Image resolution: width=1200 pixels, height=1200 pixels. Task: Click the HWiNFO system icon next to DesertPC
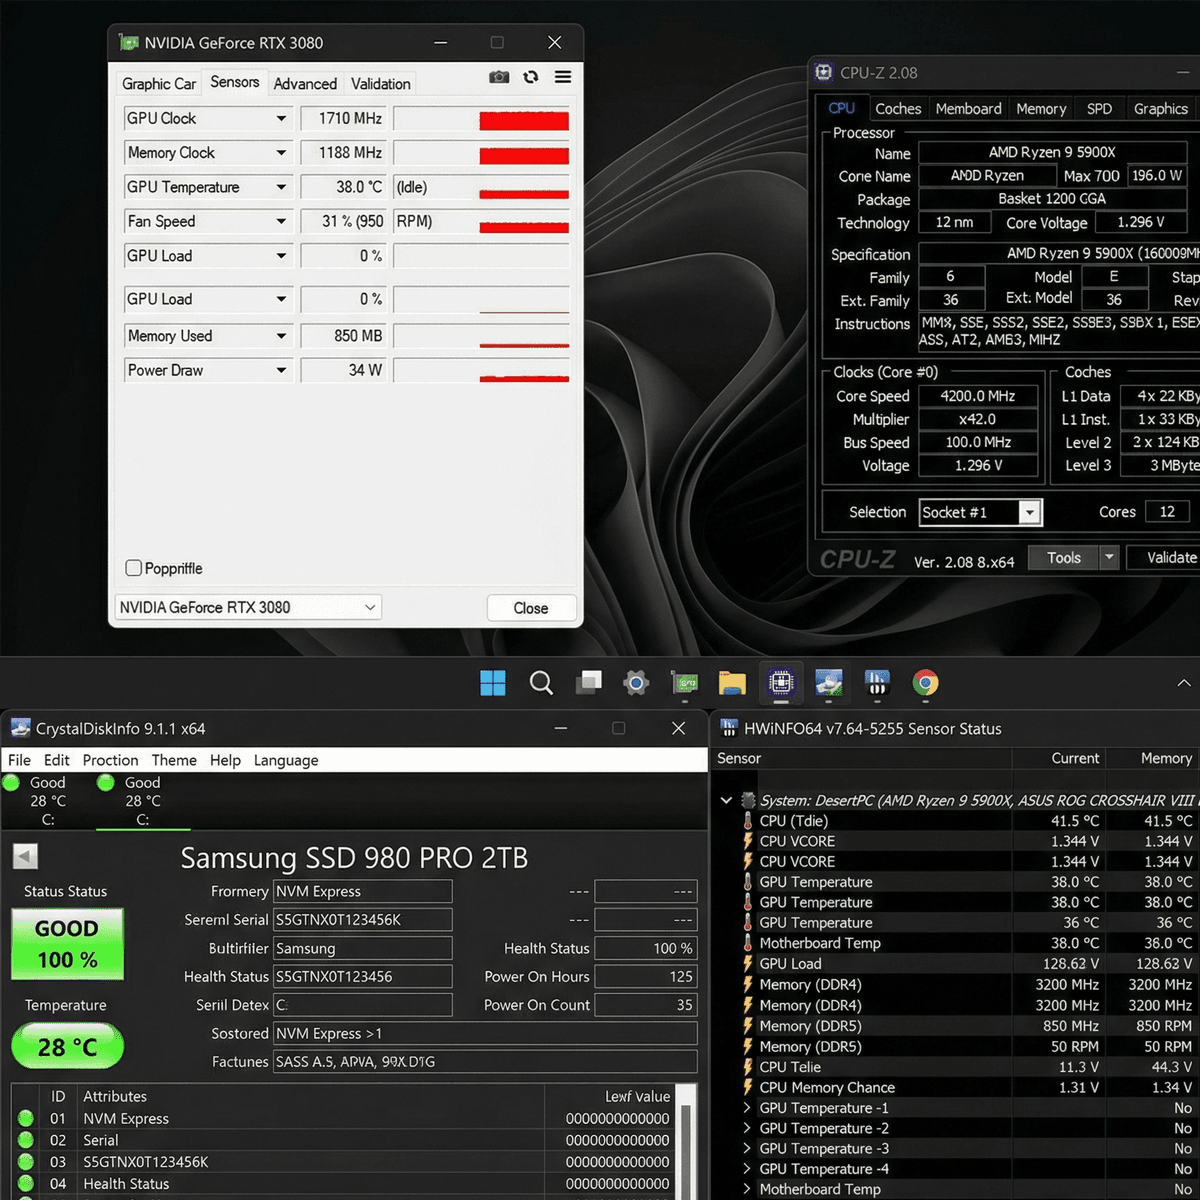[748, 800]
